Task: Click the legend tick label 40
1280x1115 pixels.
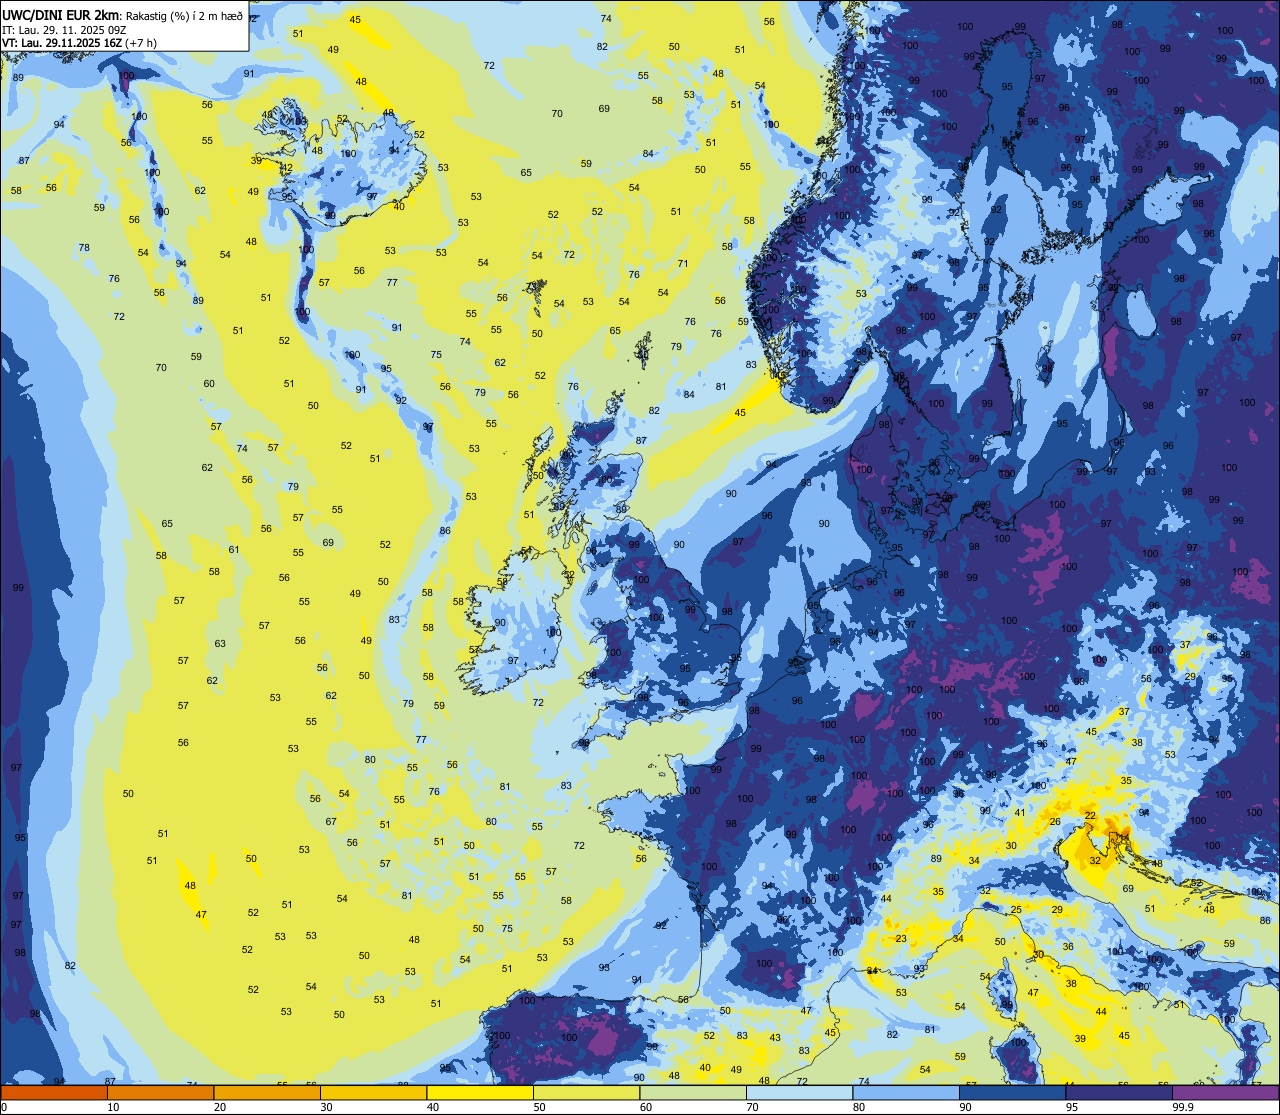Action: 433,1107
